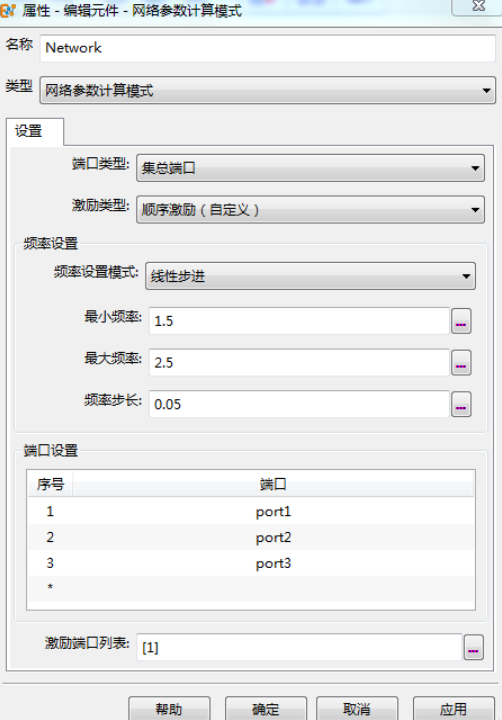
Task: Click the 取消 button
Action: (x=357, y=709)
